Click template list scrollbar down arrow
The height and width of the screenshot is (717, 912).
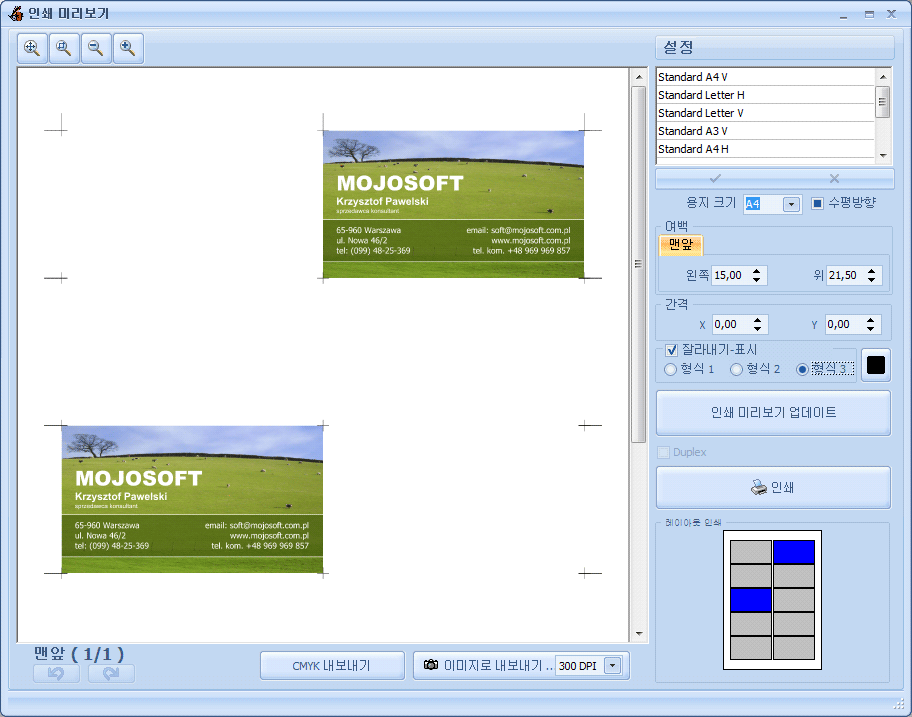tap(883, 155)
